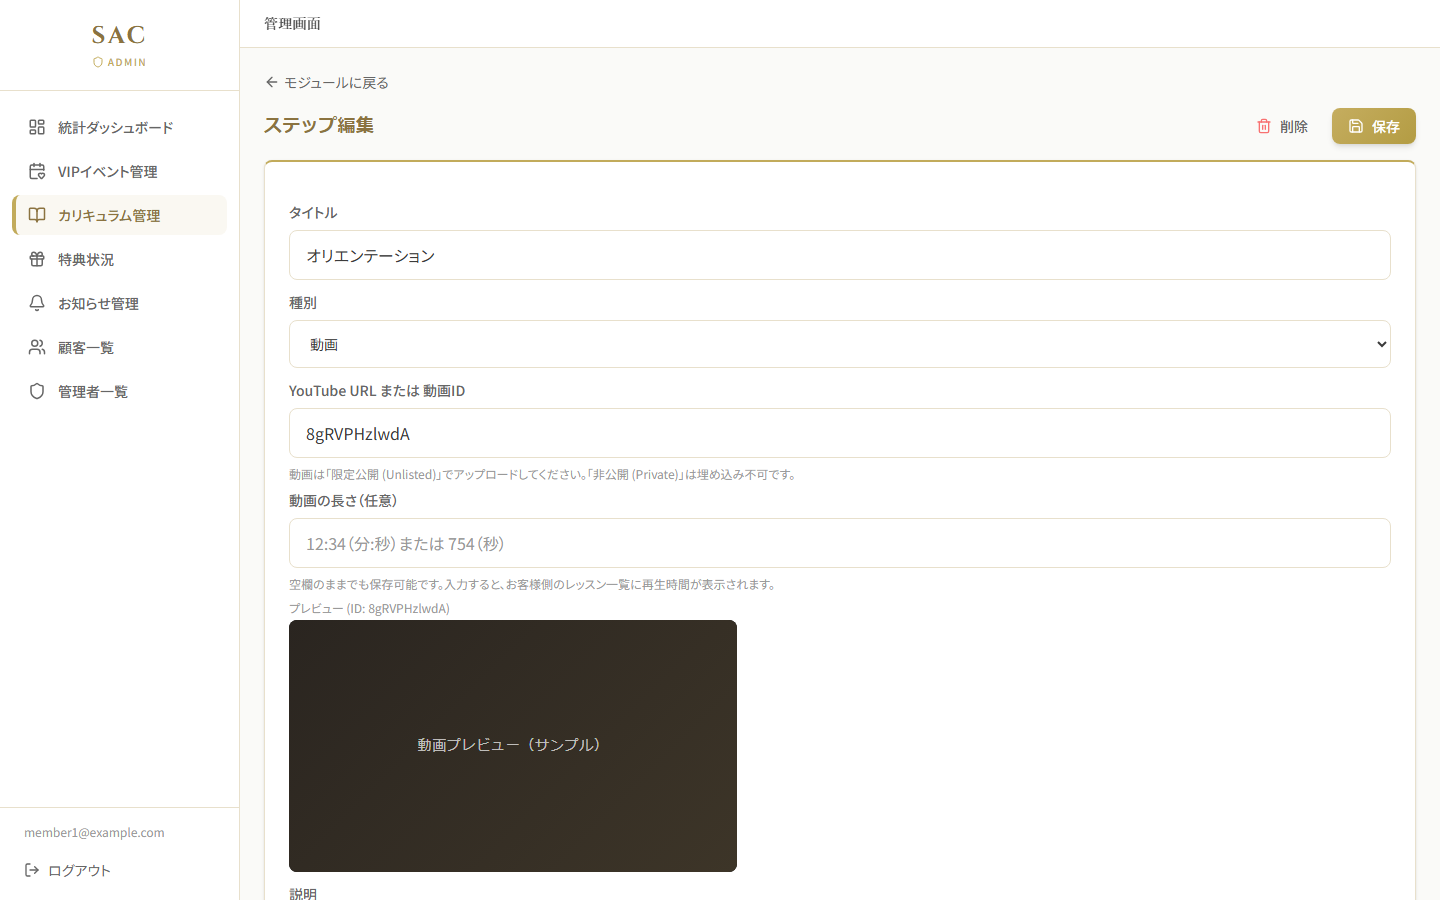
Task: Click the 空欄のままでも保存可能です hint text
Action: coord(534,584)
